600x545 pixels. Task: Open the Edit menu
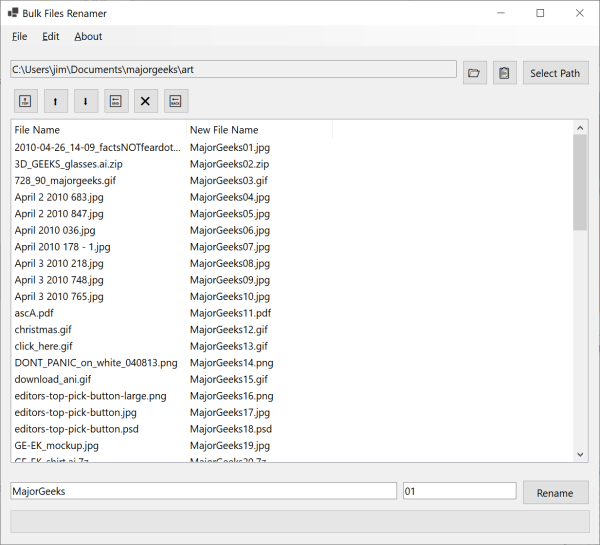(x=51, y=36)
